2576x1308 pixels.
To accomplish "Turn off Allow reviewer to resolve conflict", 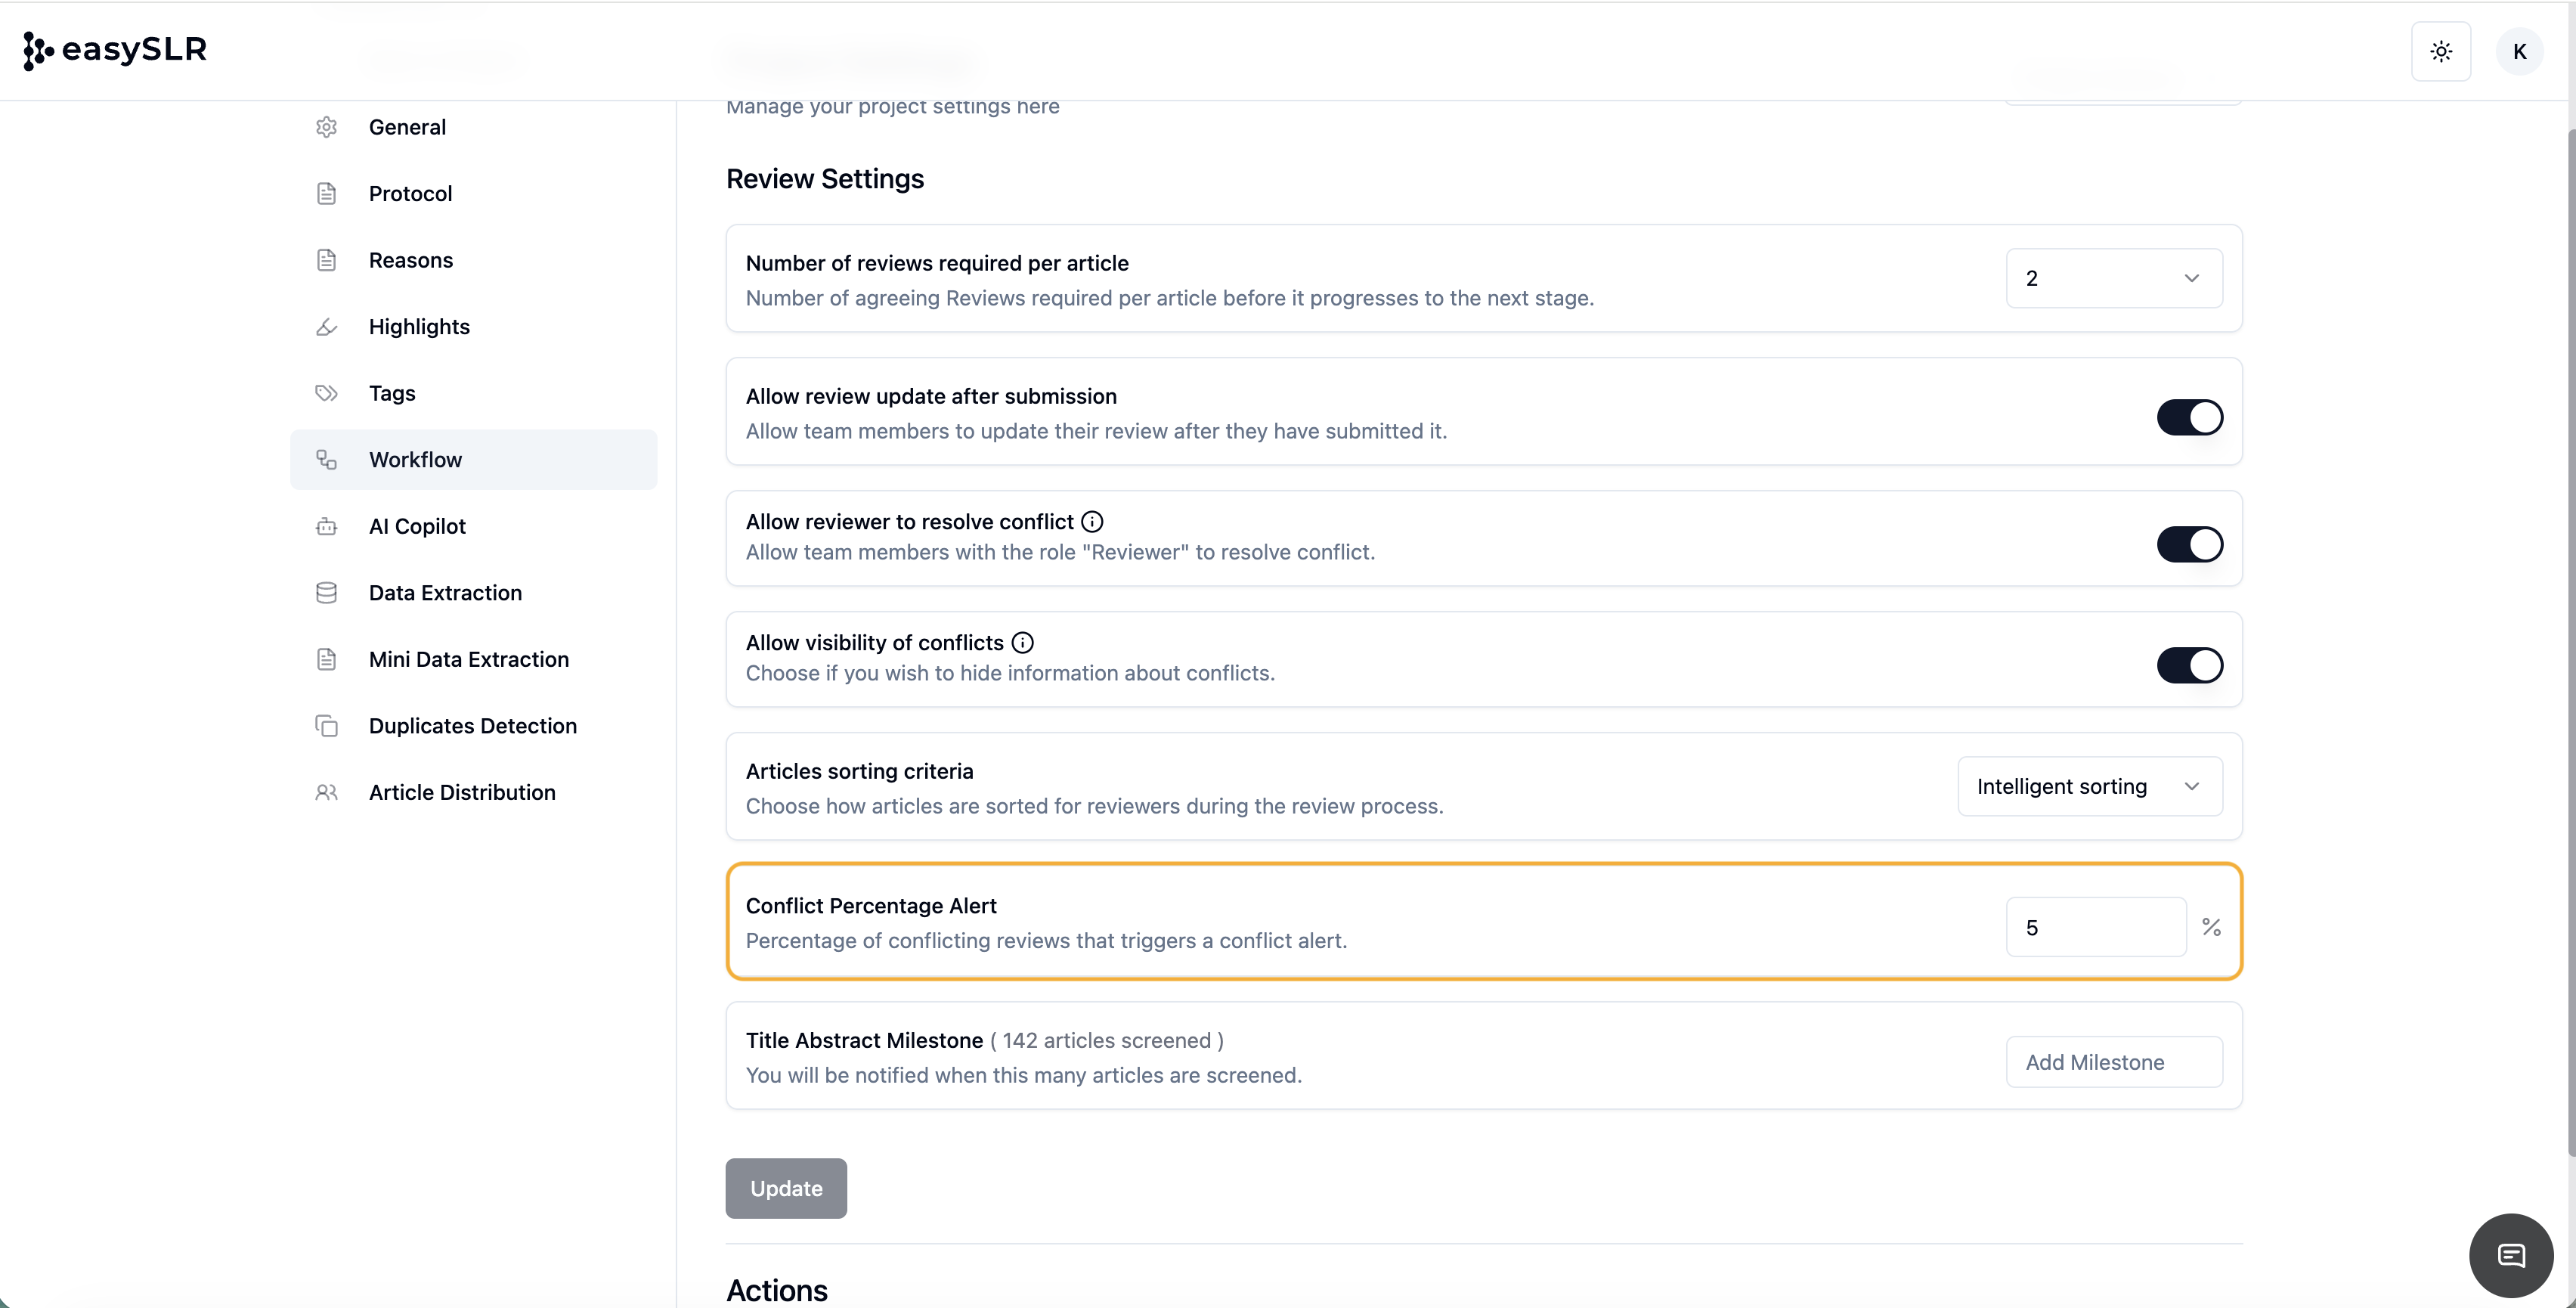I will point(2189,545).
